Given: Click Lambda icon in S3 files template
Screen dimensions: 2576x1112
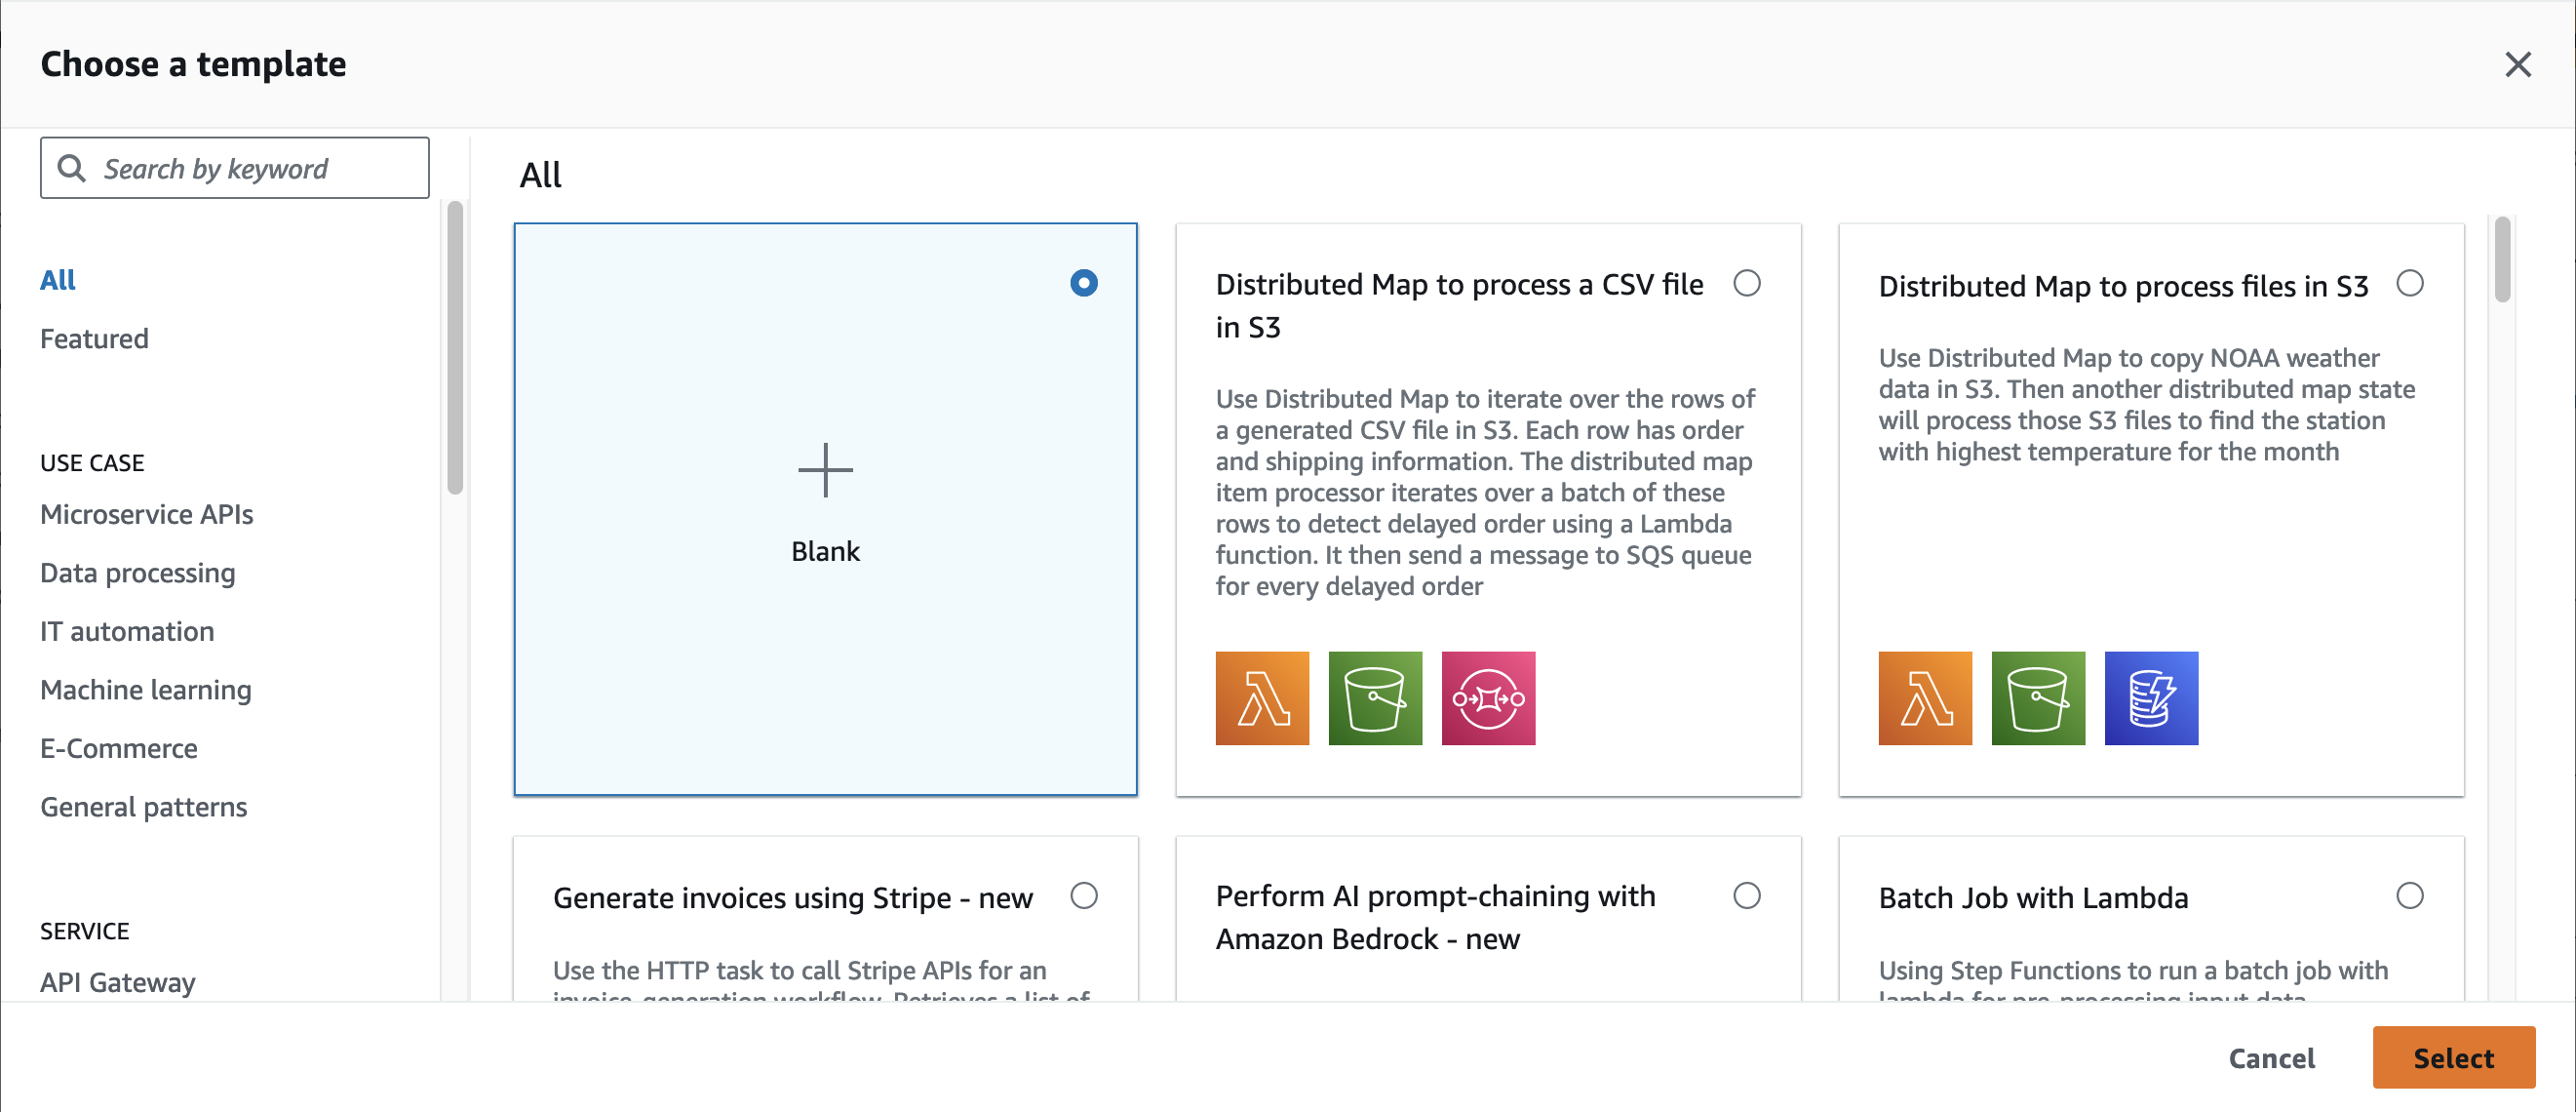Looking at the screenshot, I should coord(1925,698).
